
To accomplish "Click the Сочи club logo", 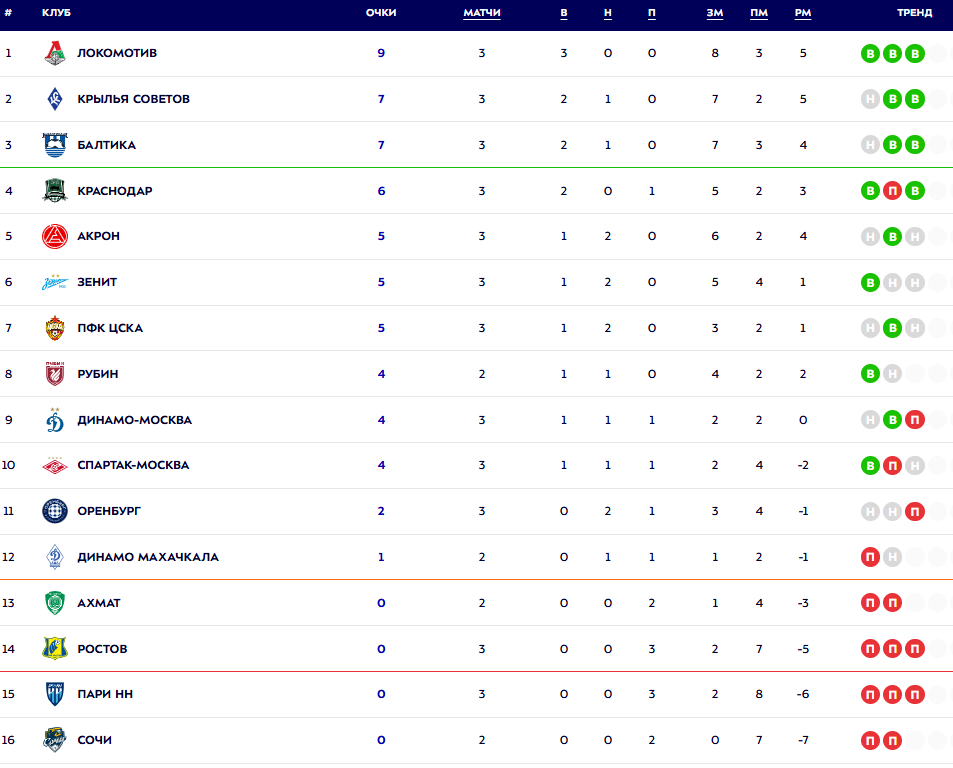I will [55, 740].
